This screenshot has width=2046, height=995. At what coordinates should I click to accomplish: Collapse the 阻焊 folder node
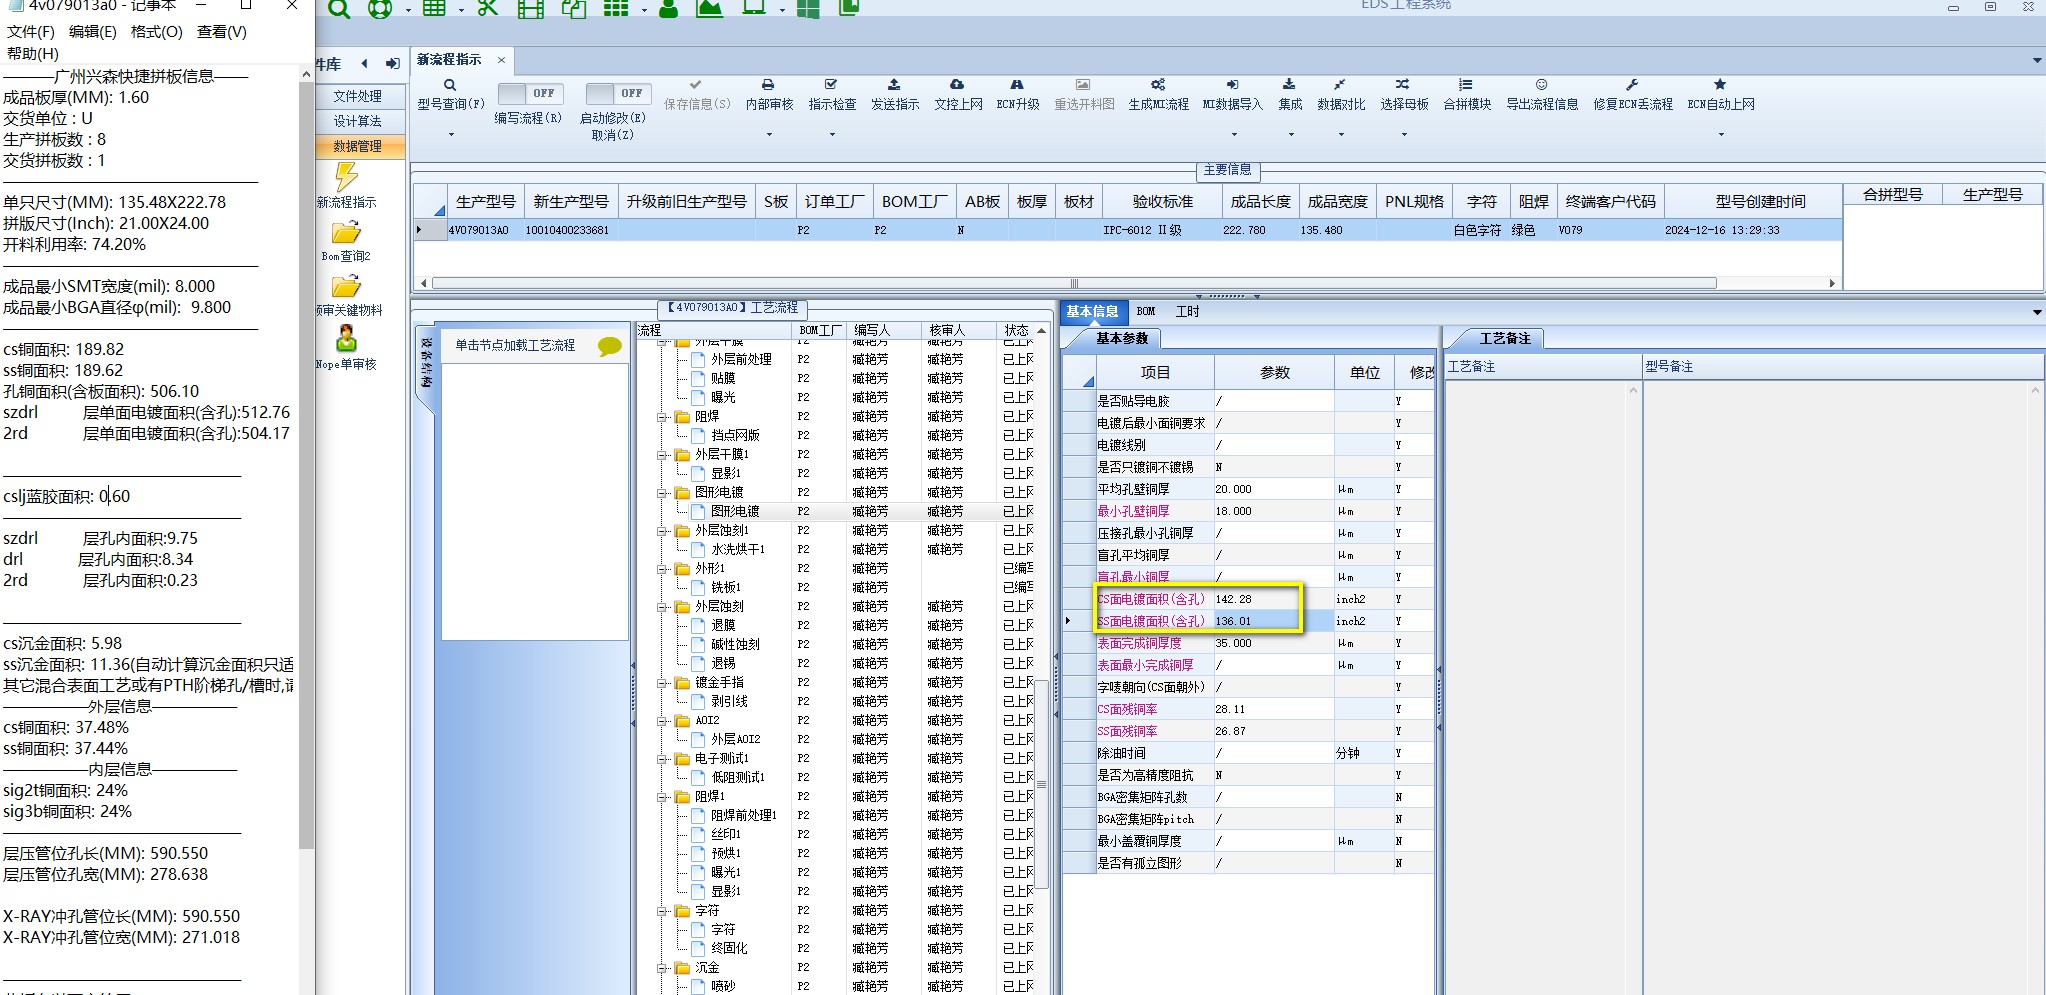point(662,417)
